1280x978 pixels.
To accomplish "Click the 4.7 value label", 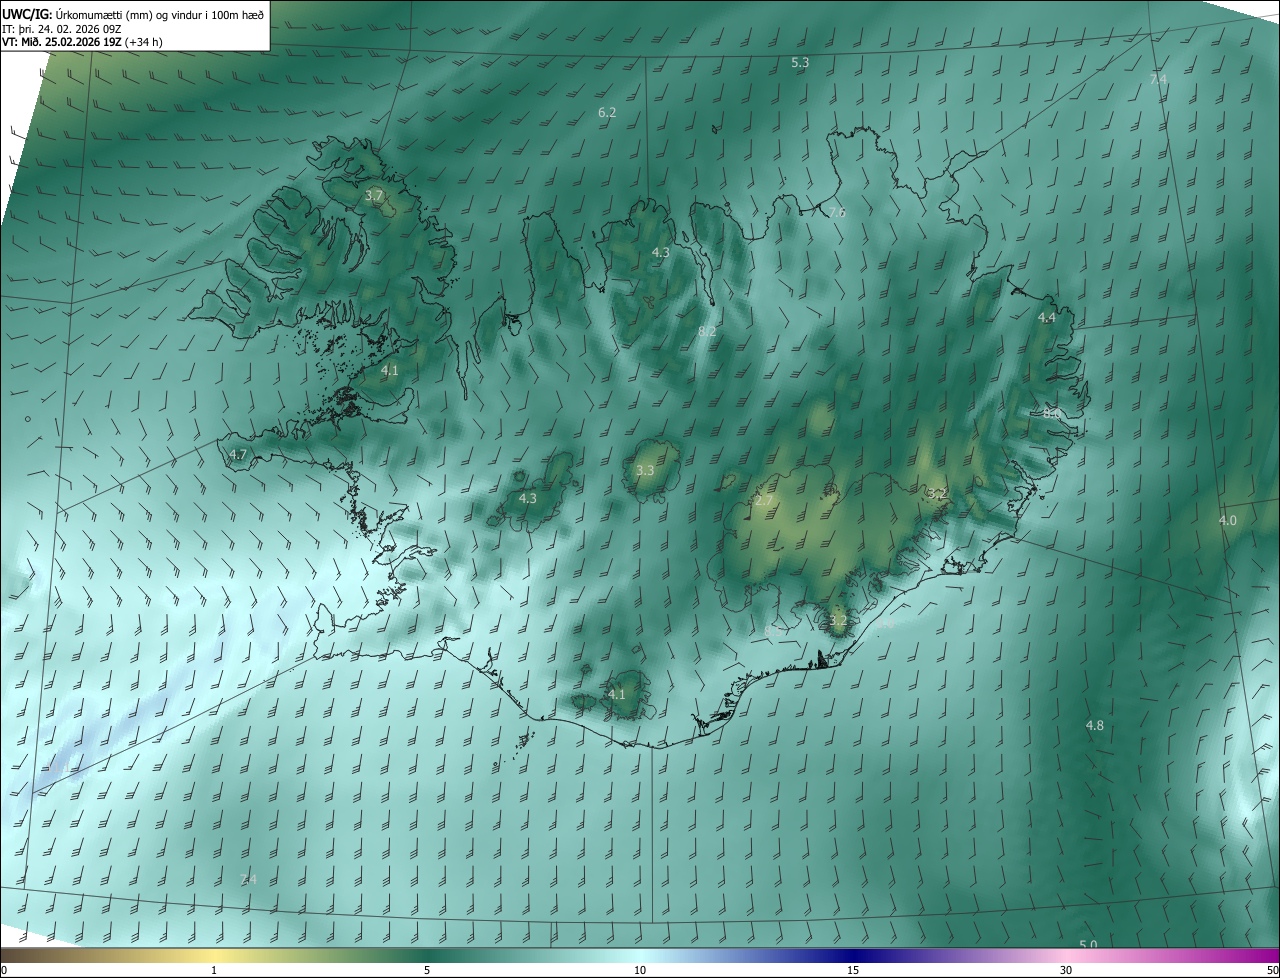I will [237, 454].
